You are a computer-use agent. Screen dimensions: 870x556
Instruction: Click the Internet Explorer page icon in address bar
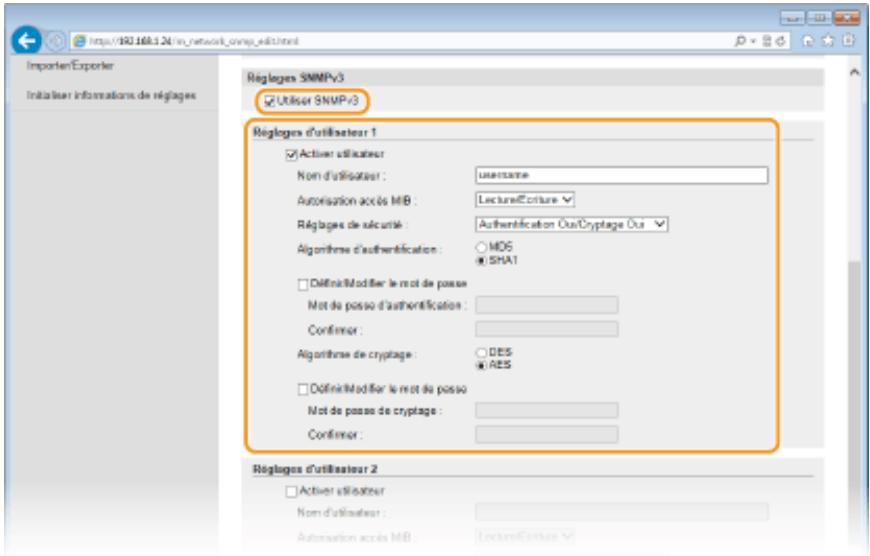[80, 41]
